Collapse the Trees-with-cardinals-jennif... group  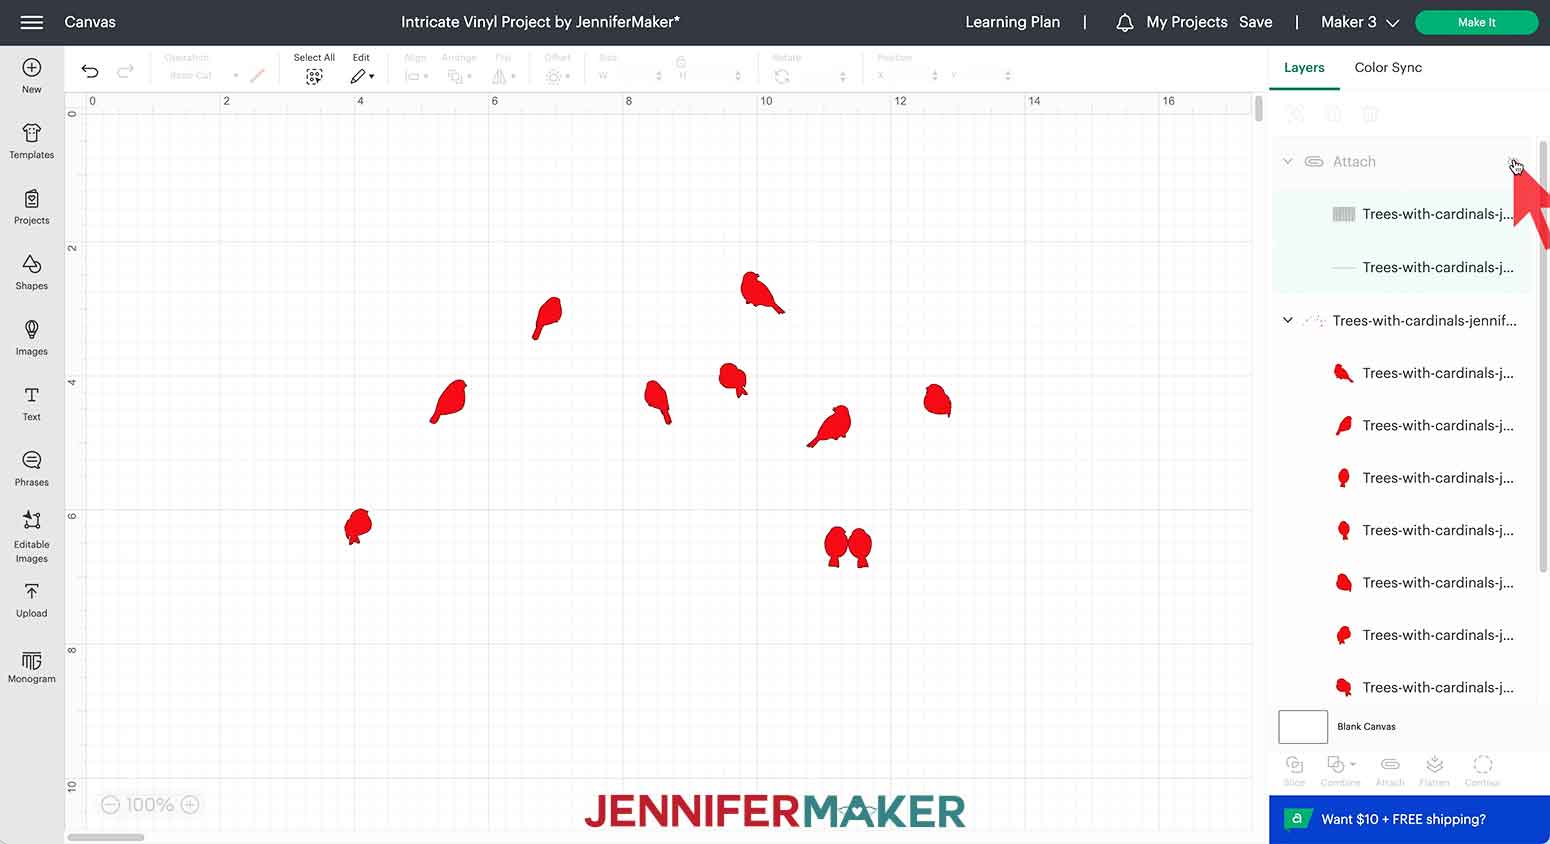[1288, 320]
